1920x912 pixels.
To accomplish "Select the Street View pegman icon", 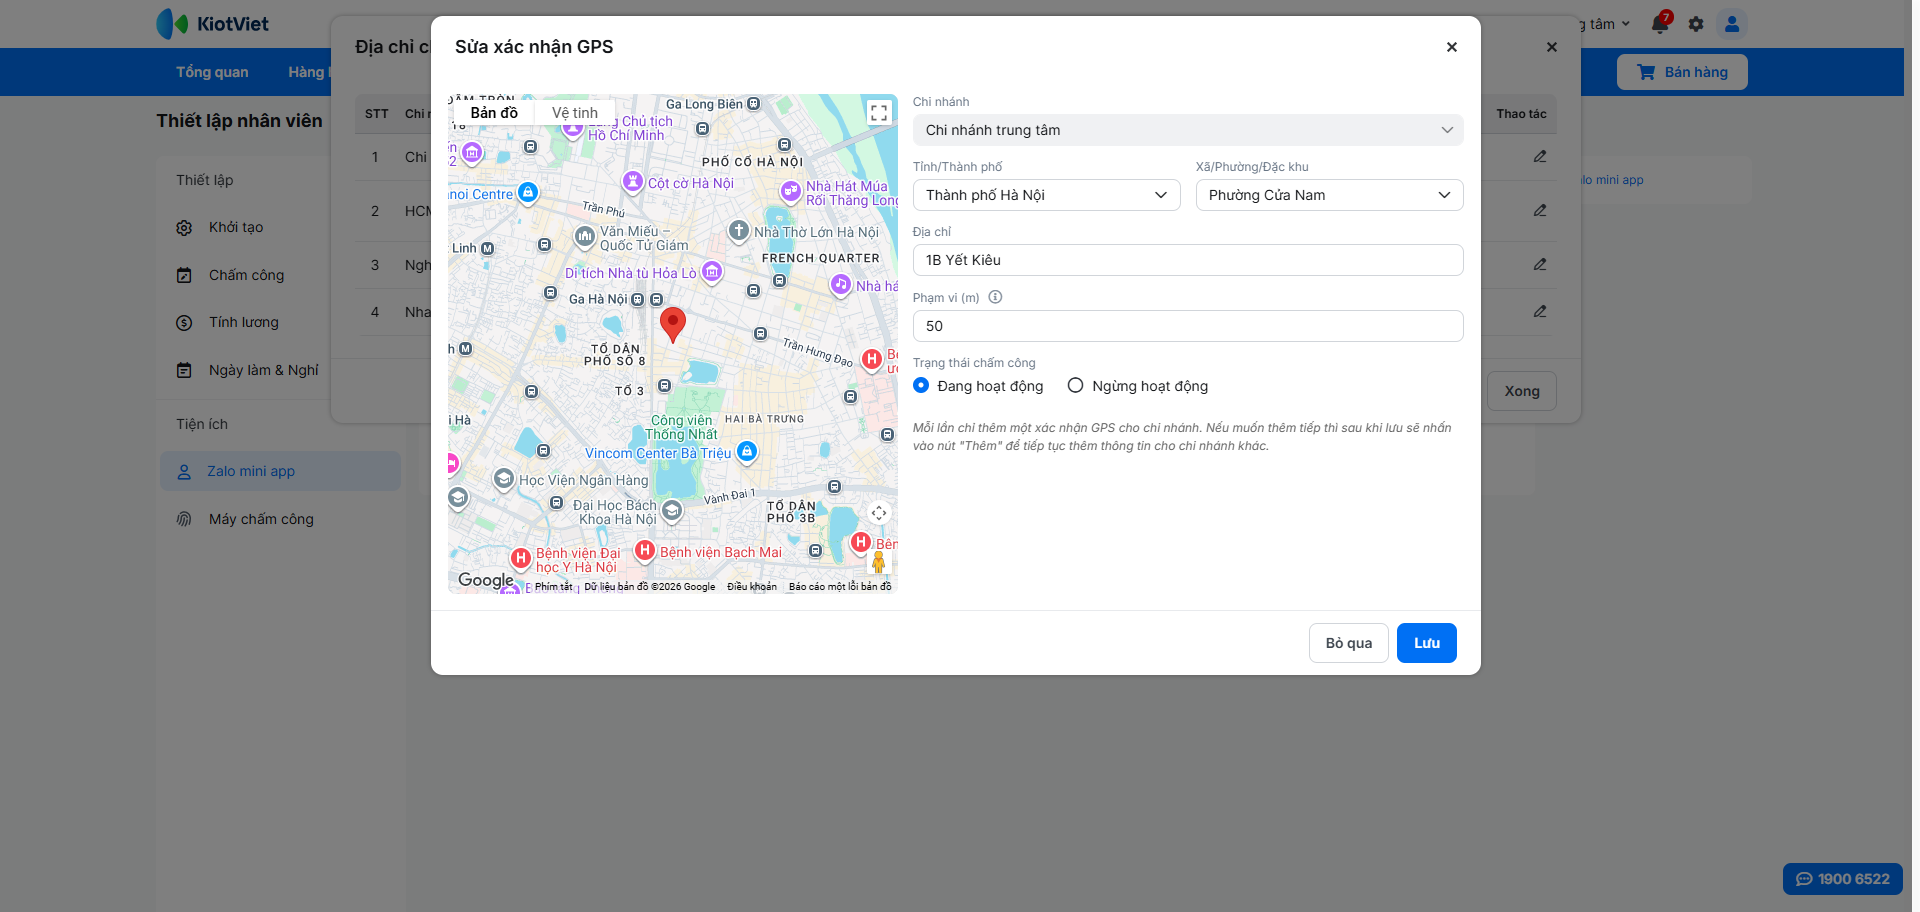I will click(879, 562).
